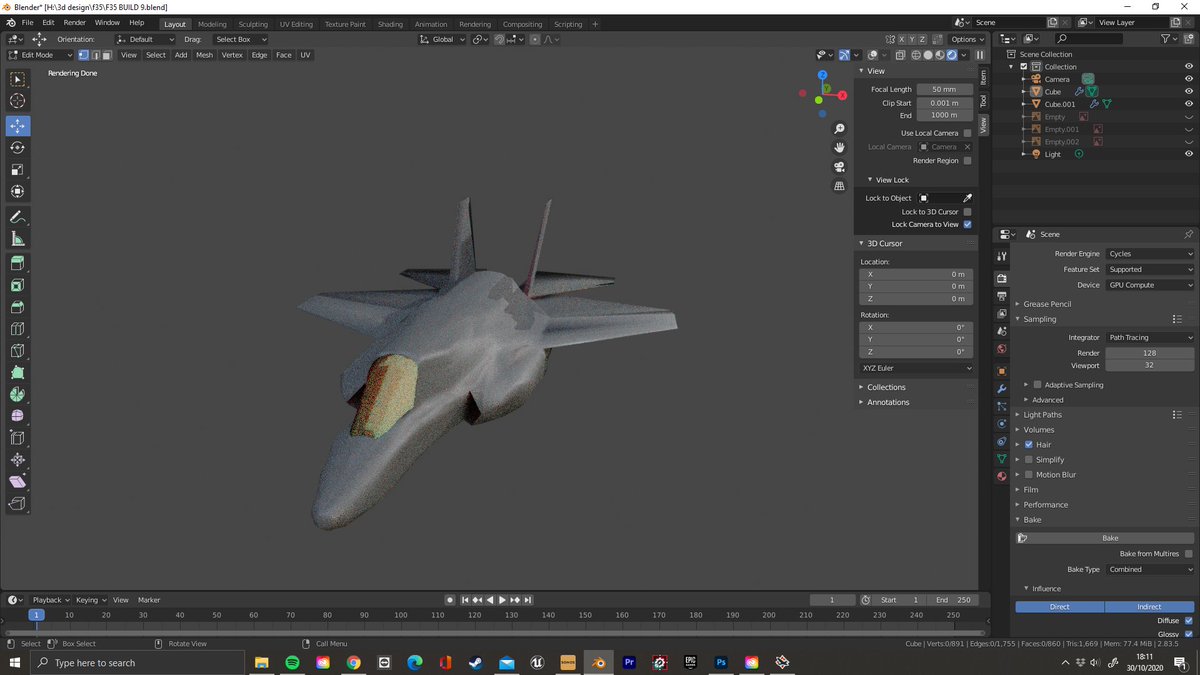1200x675 pixels.
Task: Open Bake Type Combined dropdown
Action: [x=1150, y=569]
